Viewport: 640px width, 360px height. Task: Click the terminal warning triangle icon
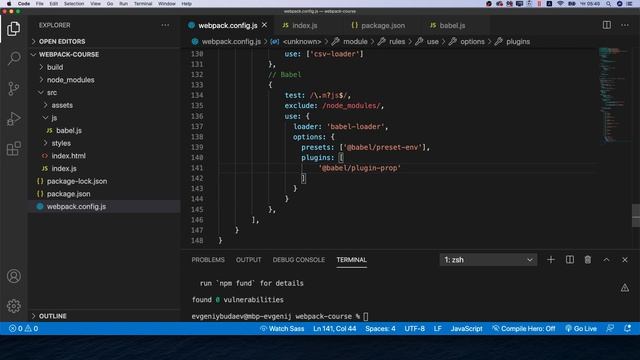(x=624, y=288)
